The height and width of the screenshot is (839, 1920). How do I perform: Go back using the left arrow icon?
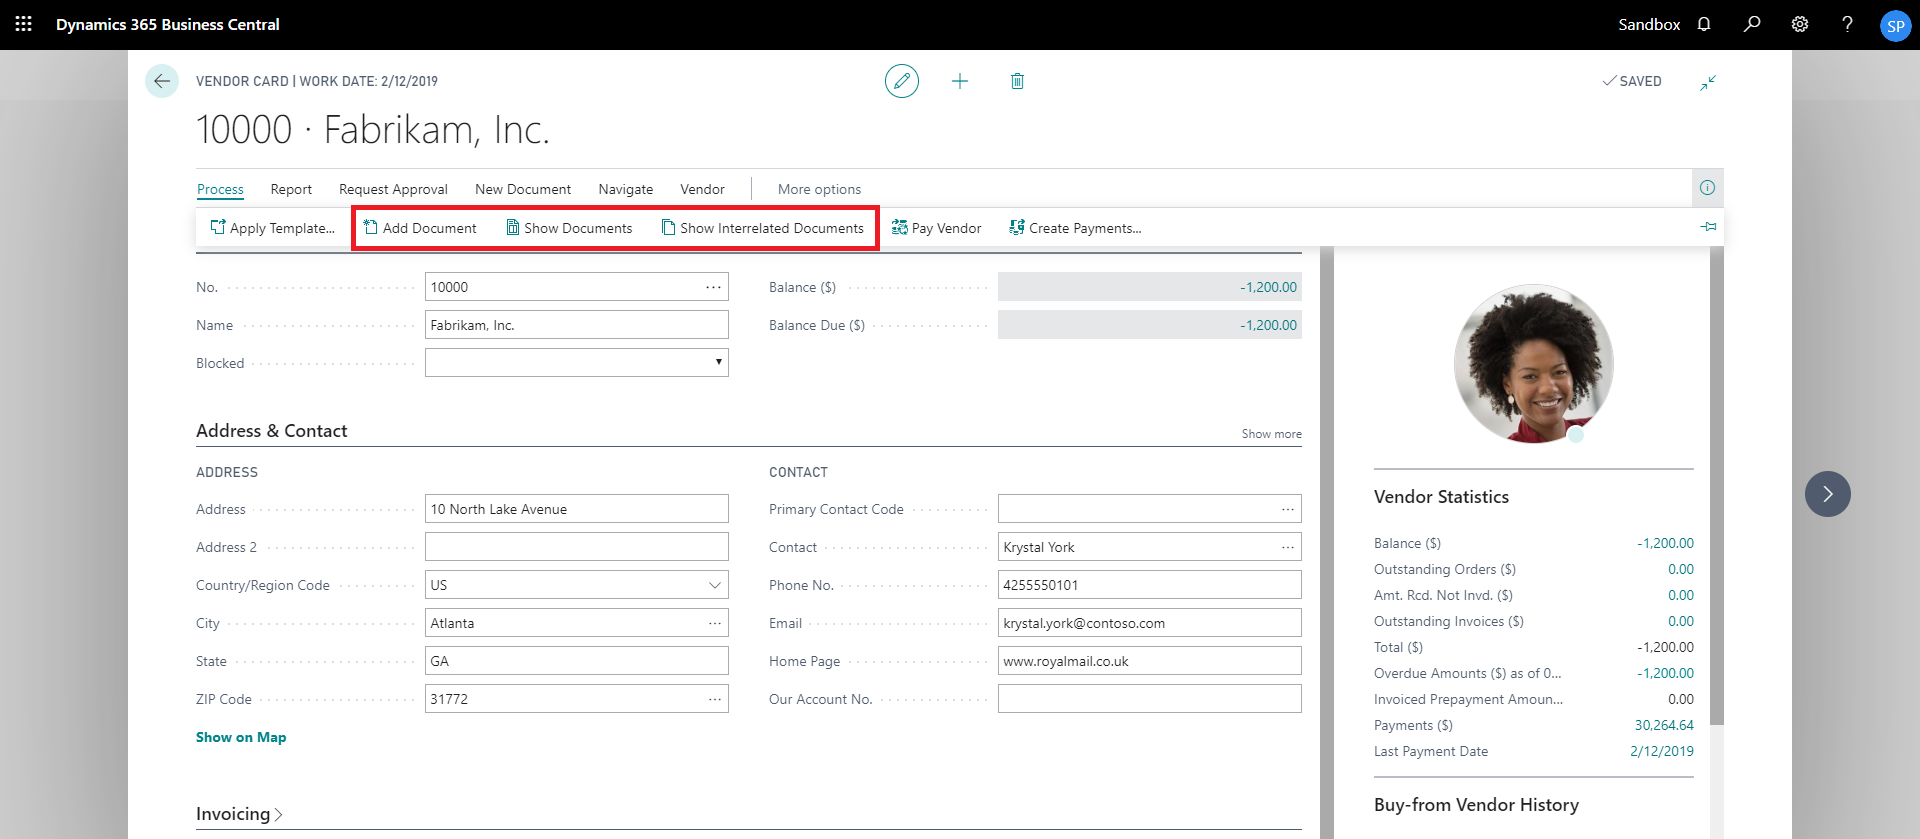coord(162,81)
